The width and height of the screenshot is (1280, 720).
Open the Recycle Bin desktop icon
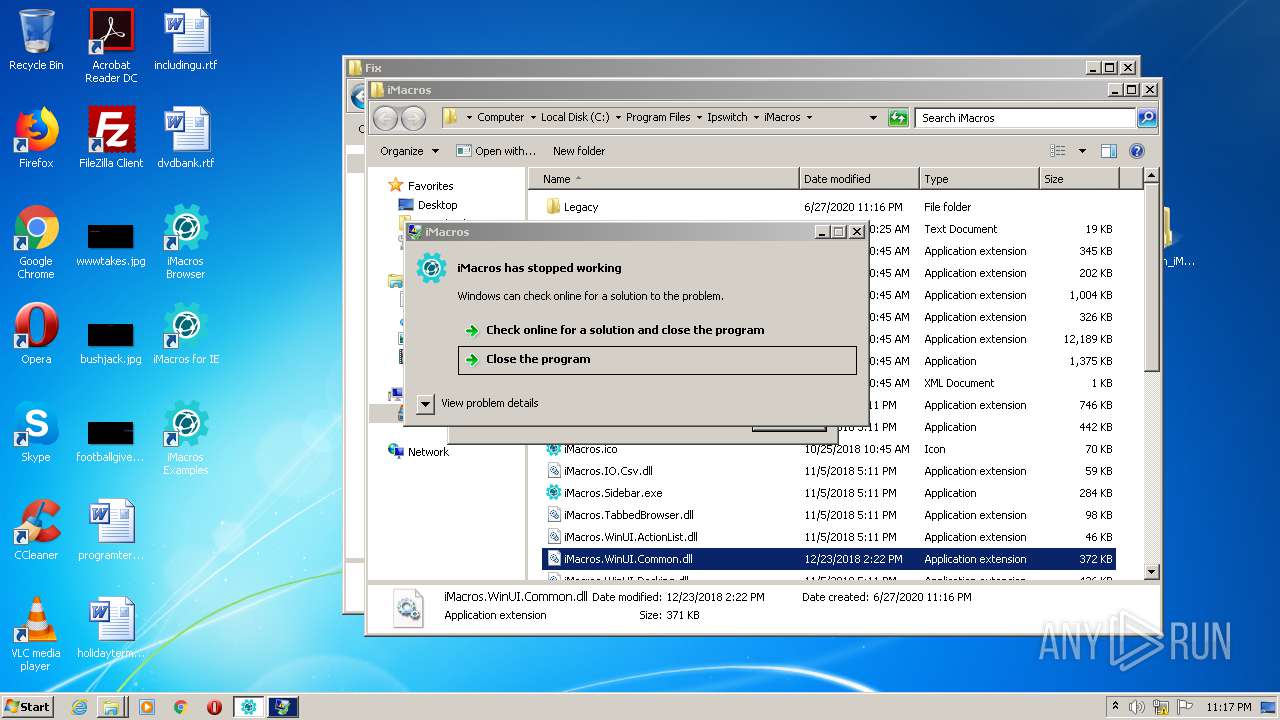[x=36, y=40]
